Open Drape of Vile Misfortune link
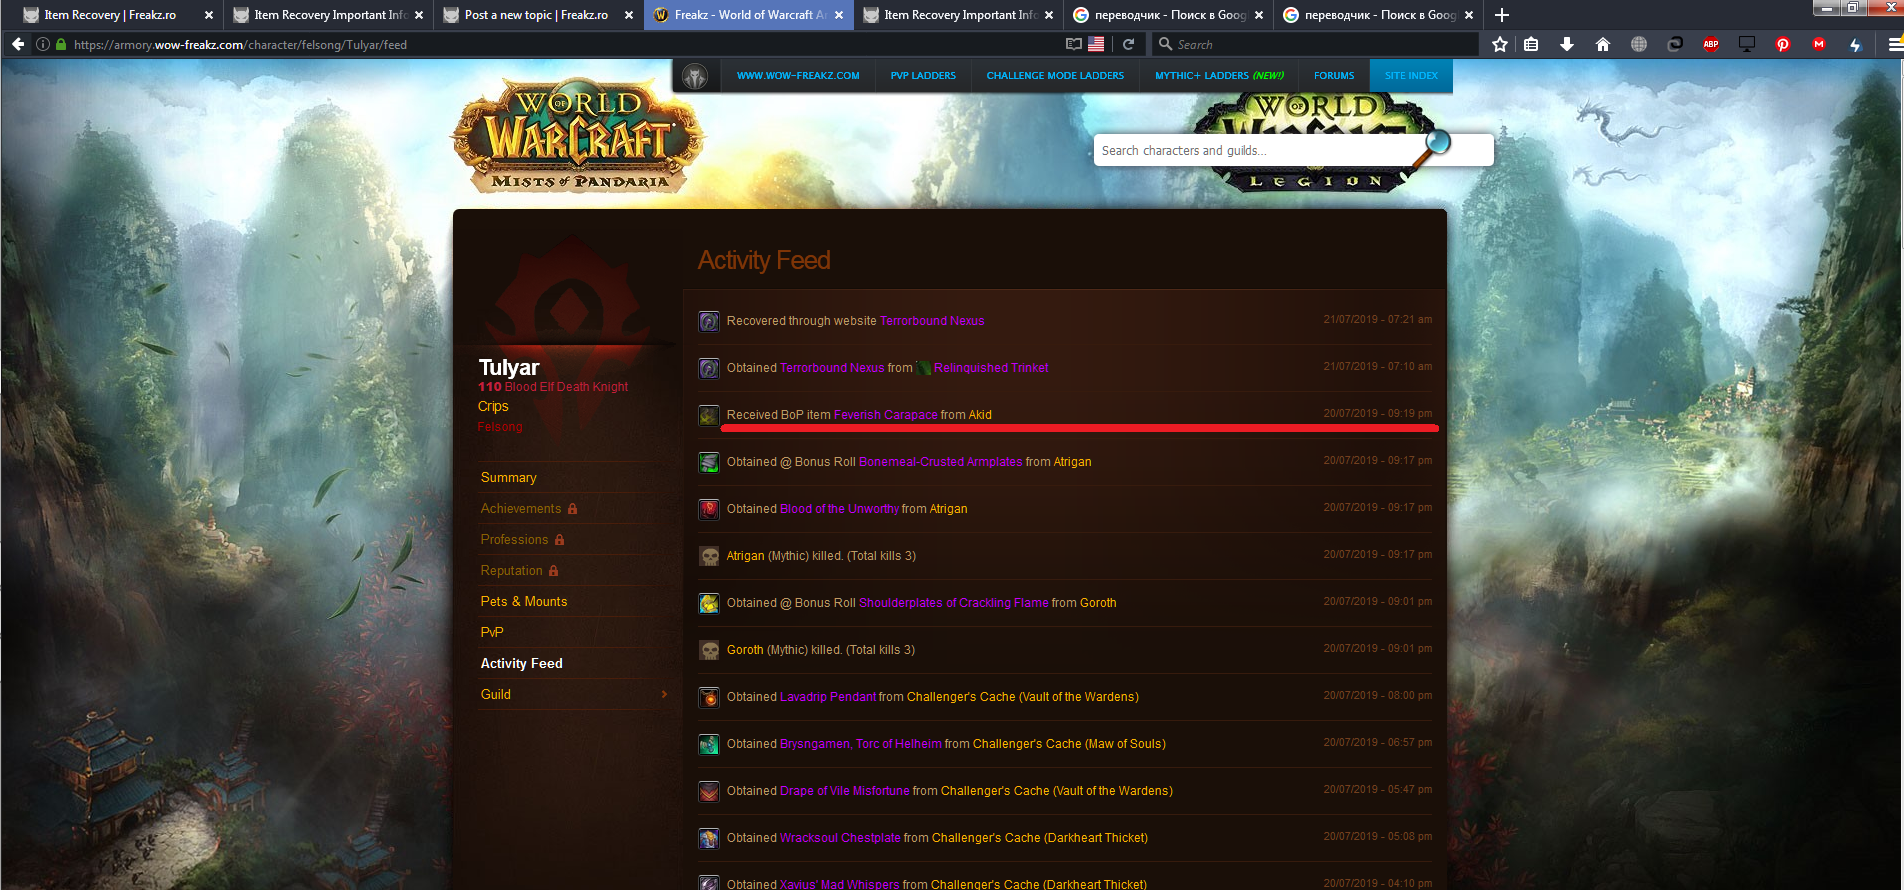Image resolution: width=1904 pixels, height=890 pixels. pos(845,791)
